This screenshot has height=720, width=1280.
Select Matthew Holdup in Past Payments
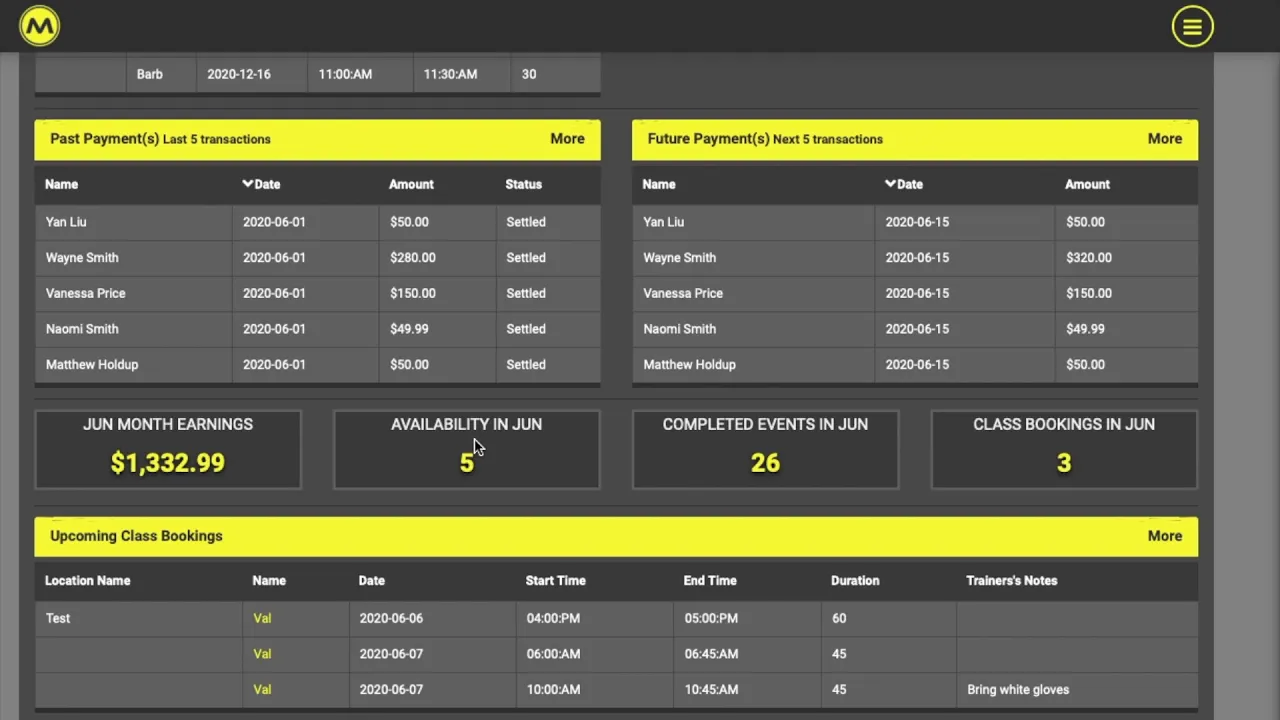pyautogui.click(x=92, y=365)
